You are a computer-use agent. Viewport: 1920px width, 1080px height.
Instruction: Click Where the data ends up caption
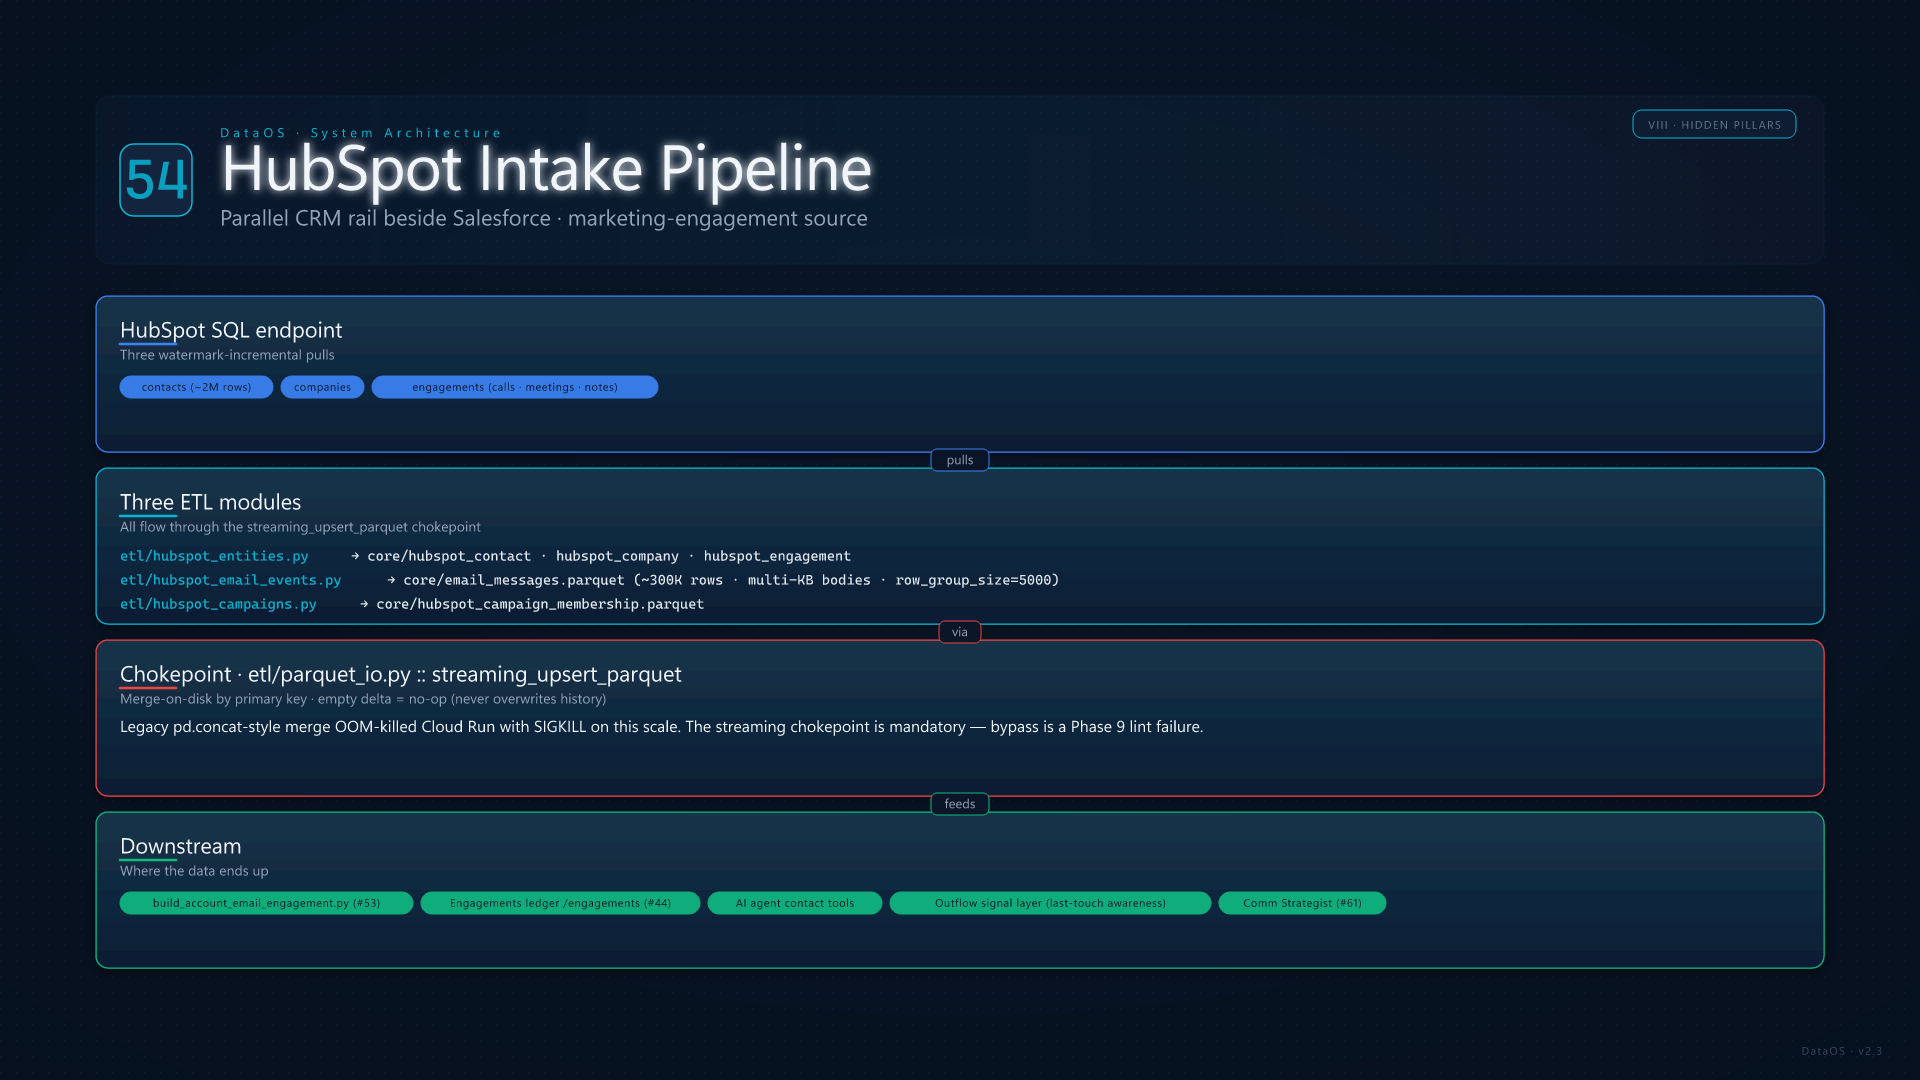(x=194, y=871)
